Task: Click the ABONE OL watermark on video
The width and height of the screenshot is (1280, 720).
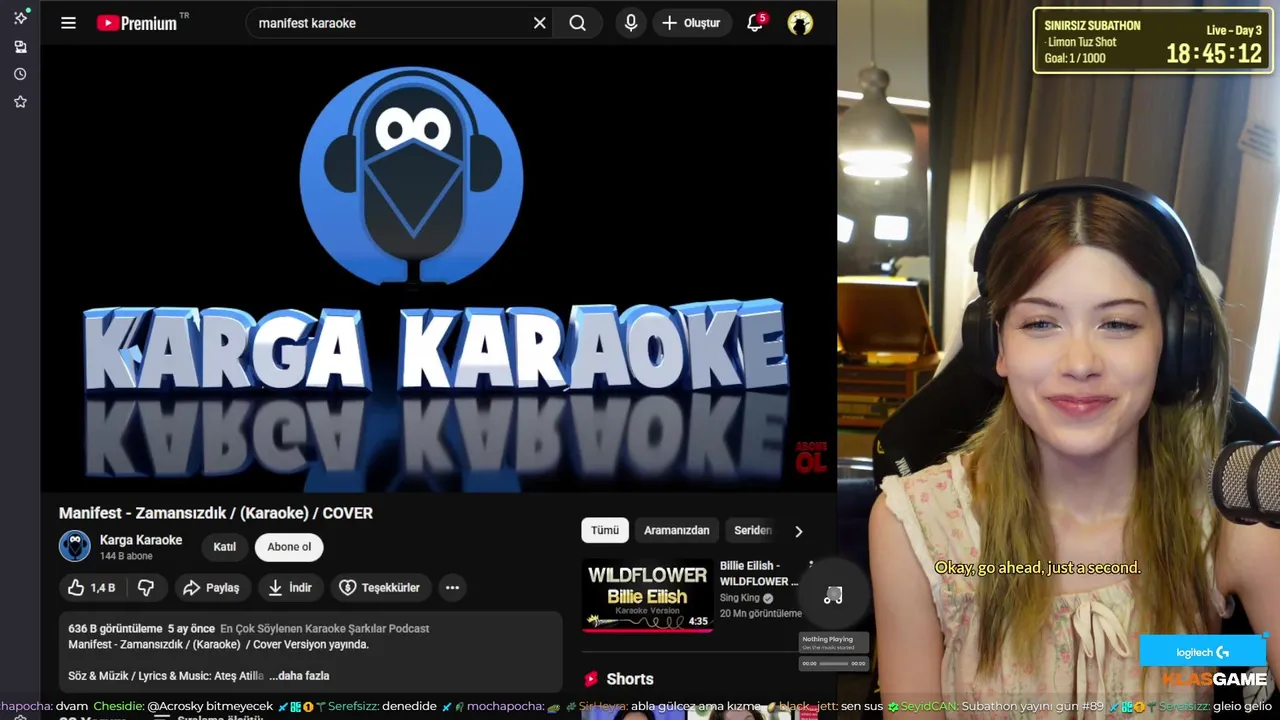Action: (811, 457)
